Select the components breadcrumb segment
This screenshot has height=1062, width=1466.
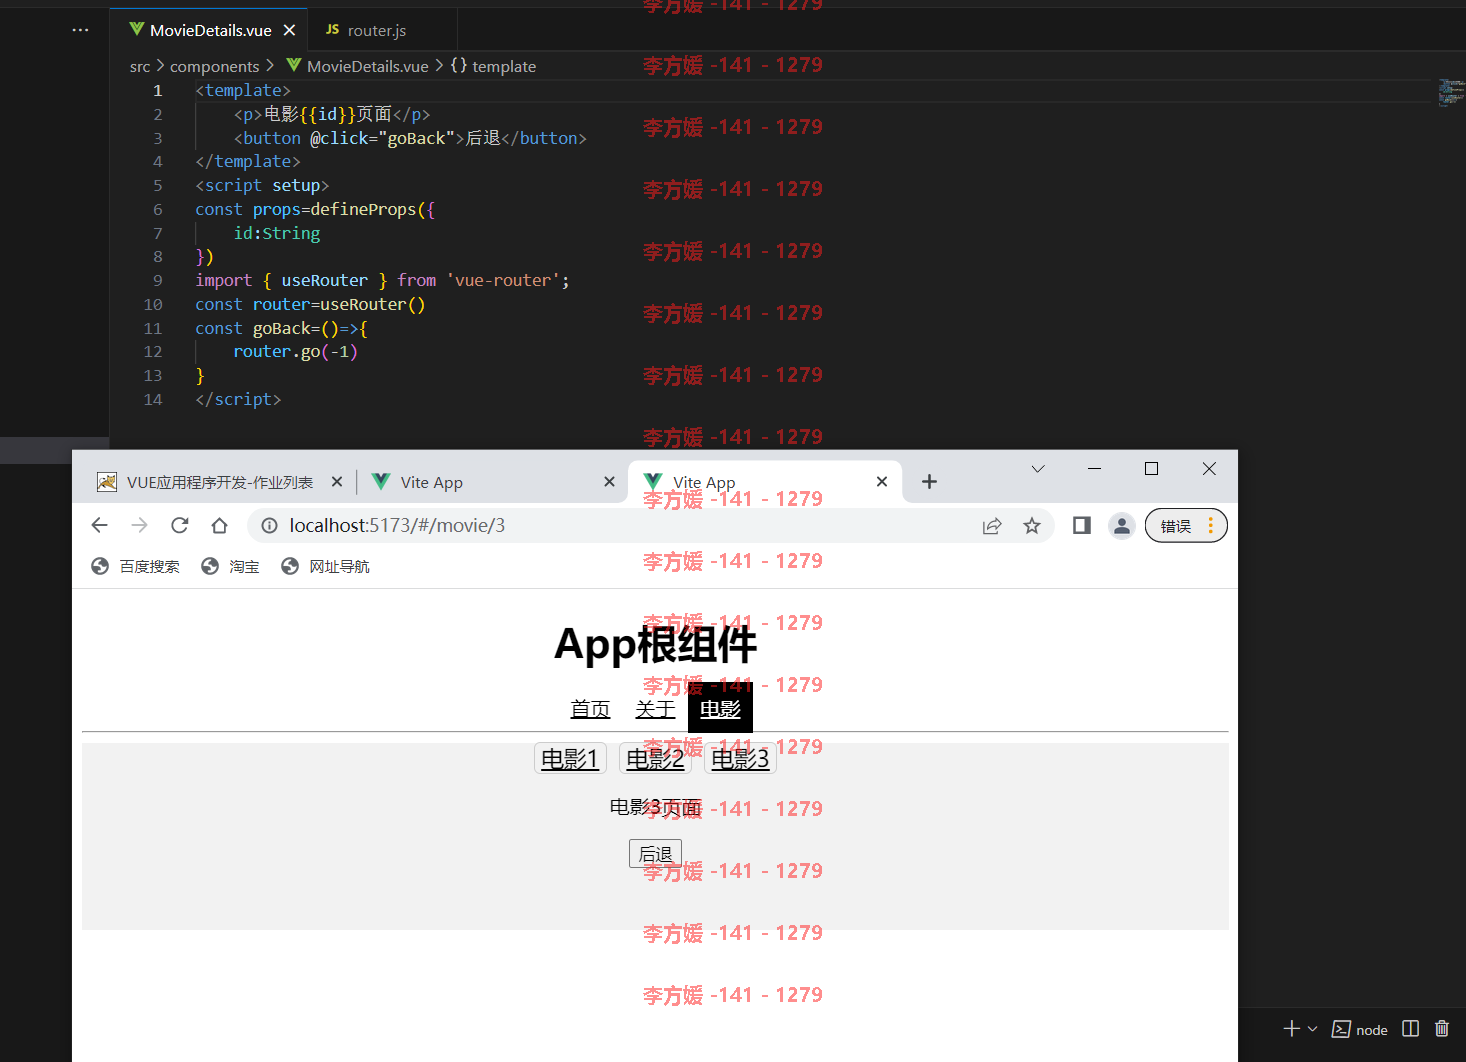[215, 67]
